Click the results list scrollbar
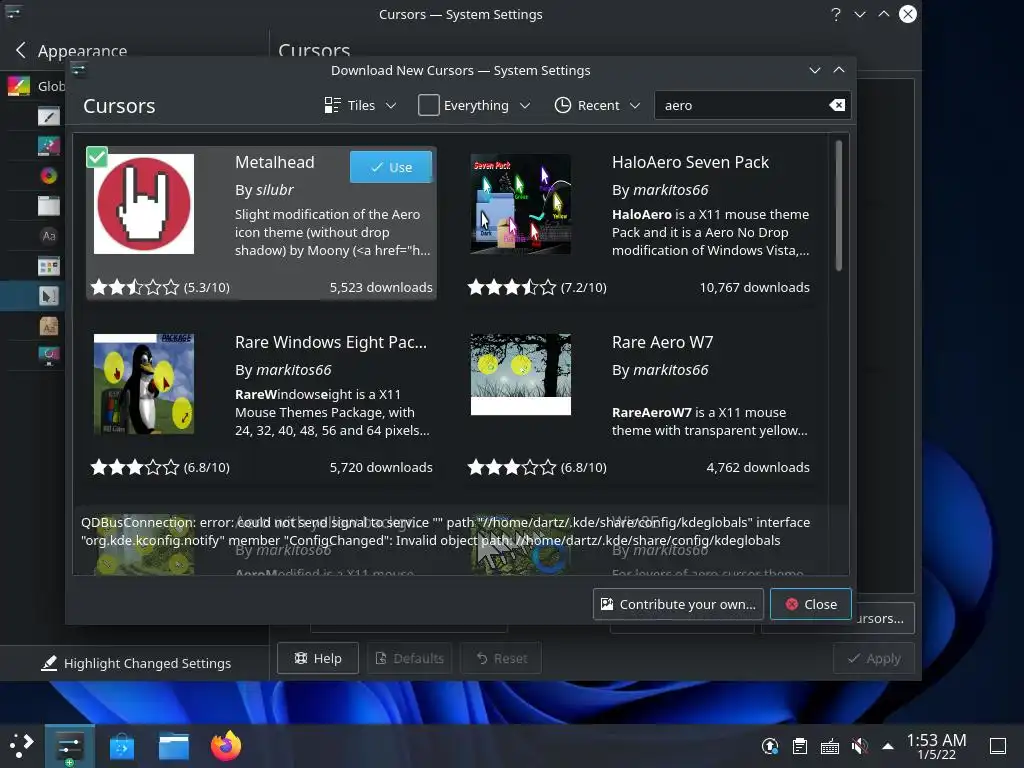 click(x=839, y=205)
